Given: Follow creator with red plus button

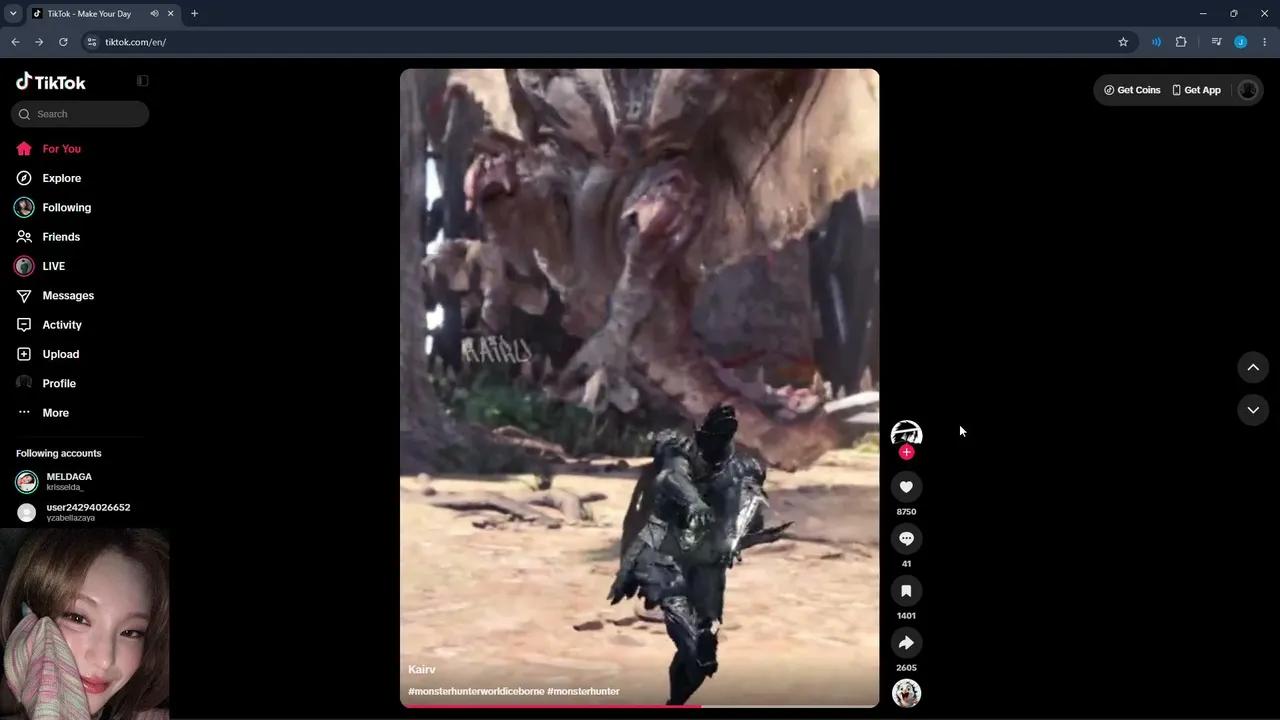Looking at the screenshot, I should (x=906, y=452).
